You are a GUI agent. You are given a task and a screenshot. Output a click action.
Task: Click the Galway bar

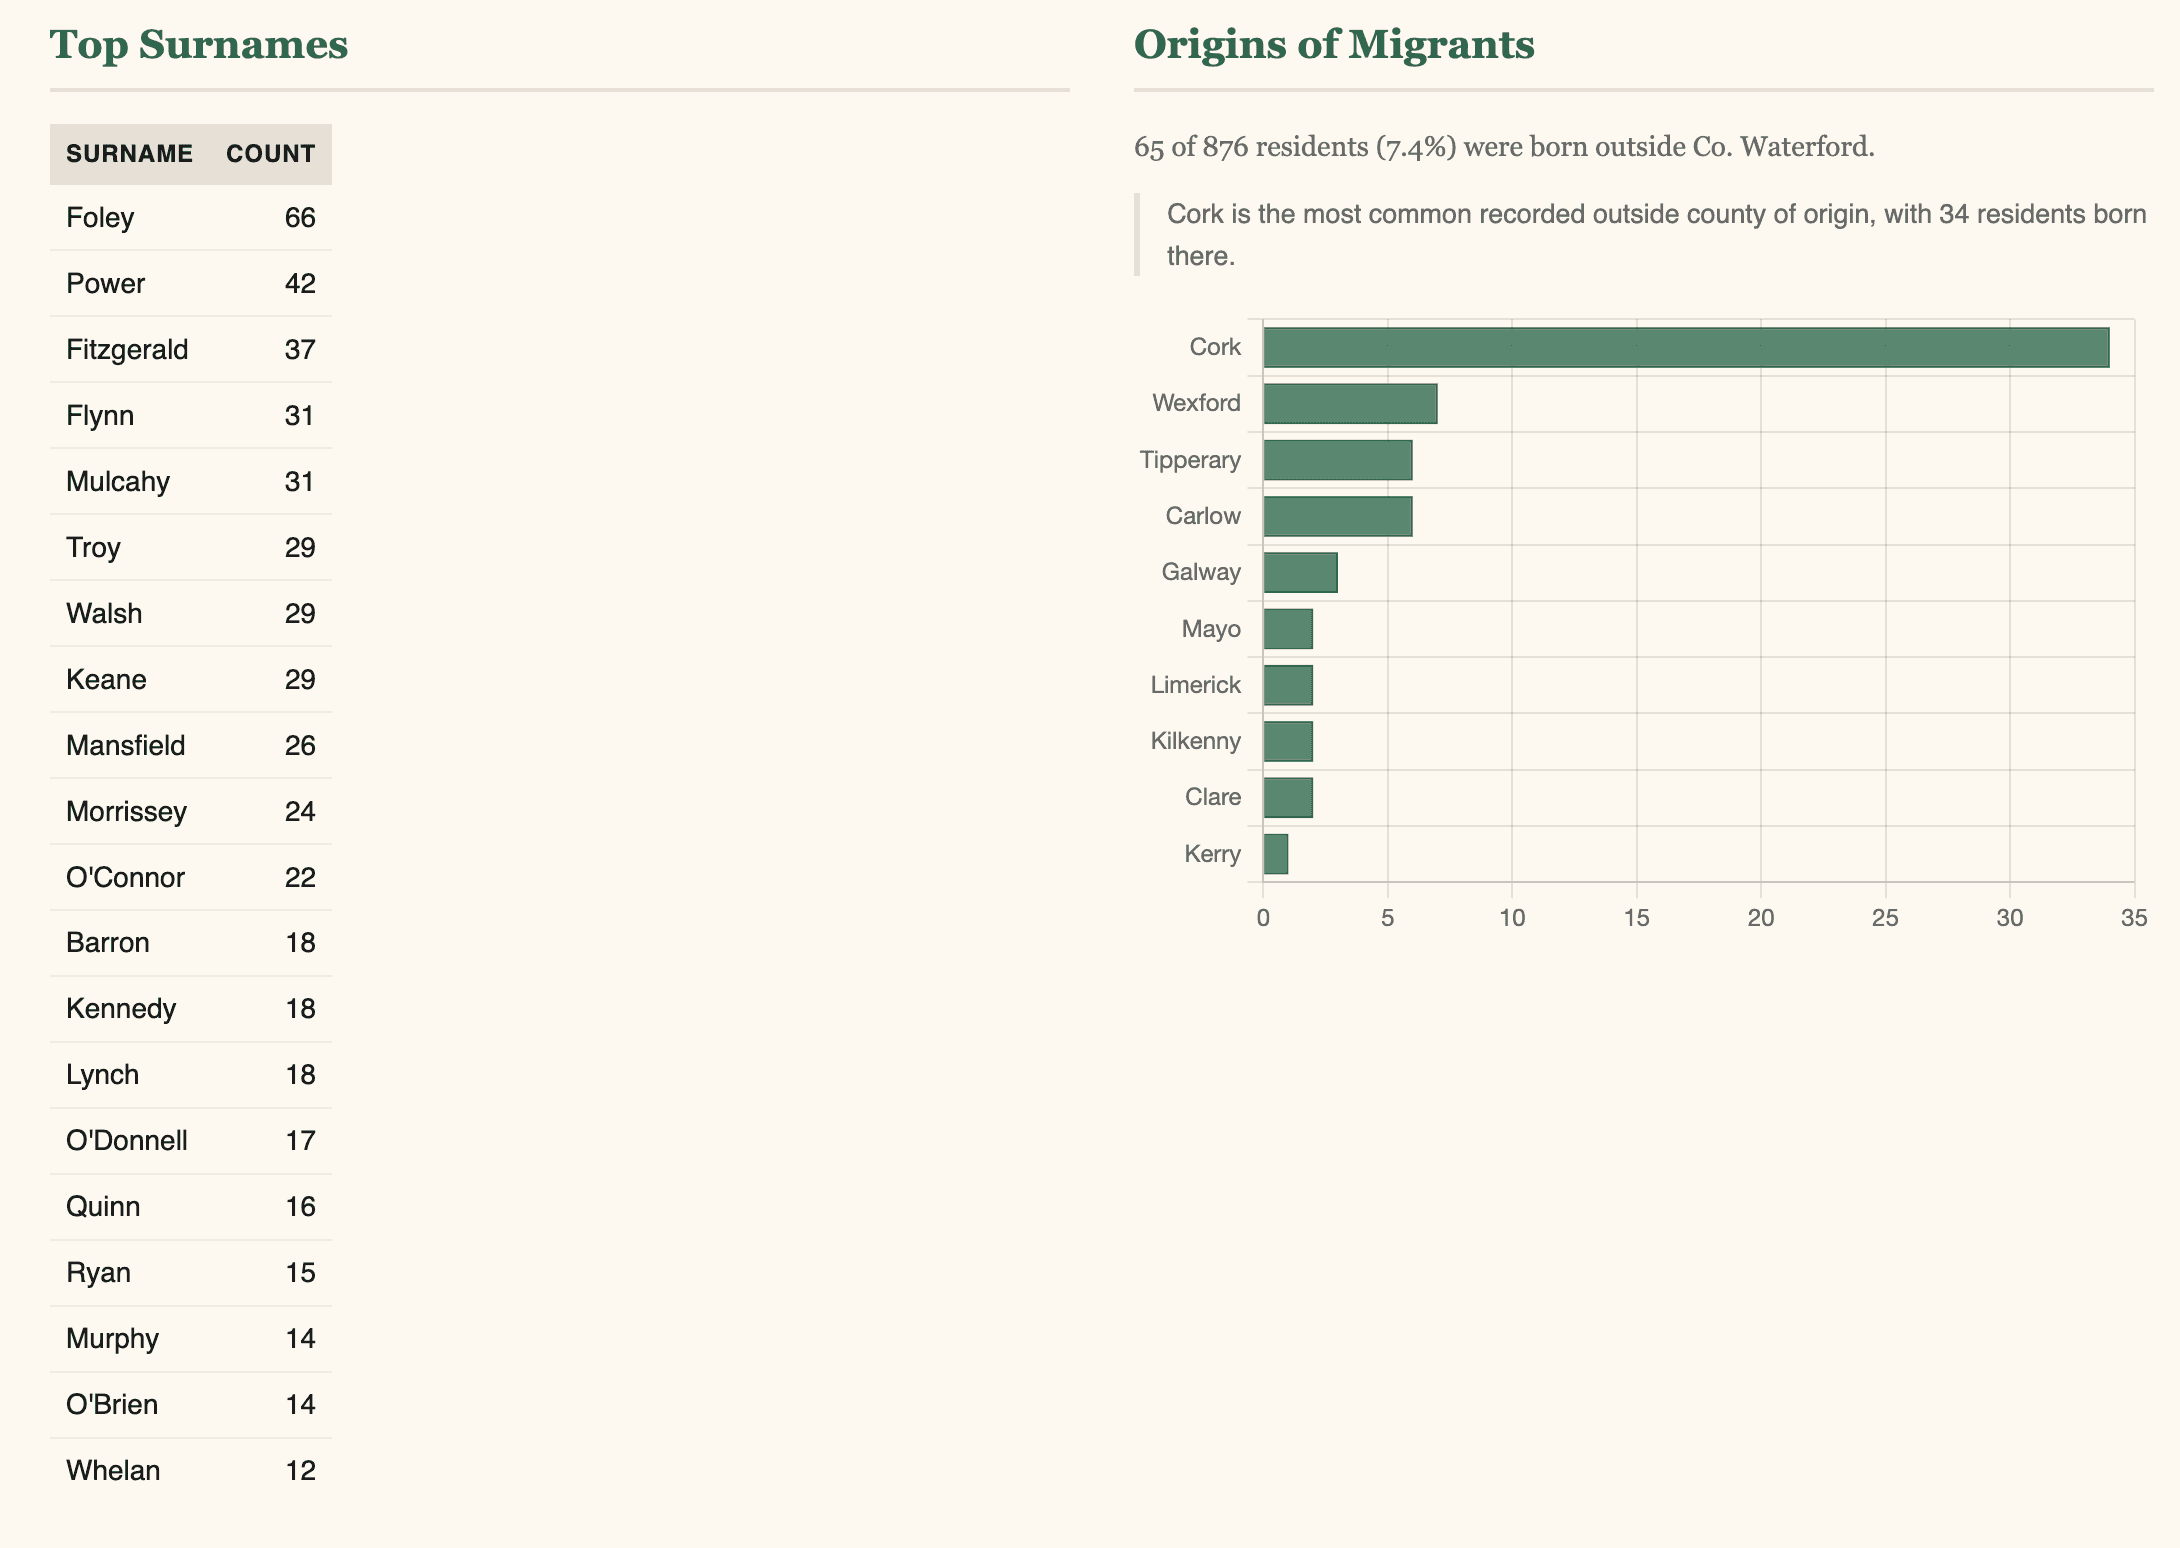1300,572
